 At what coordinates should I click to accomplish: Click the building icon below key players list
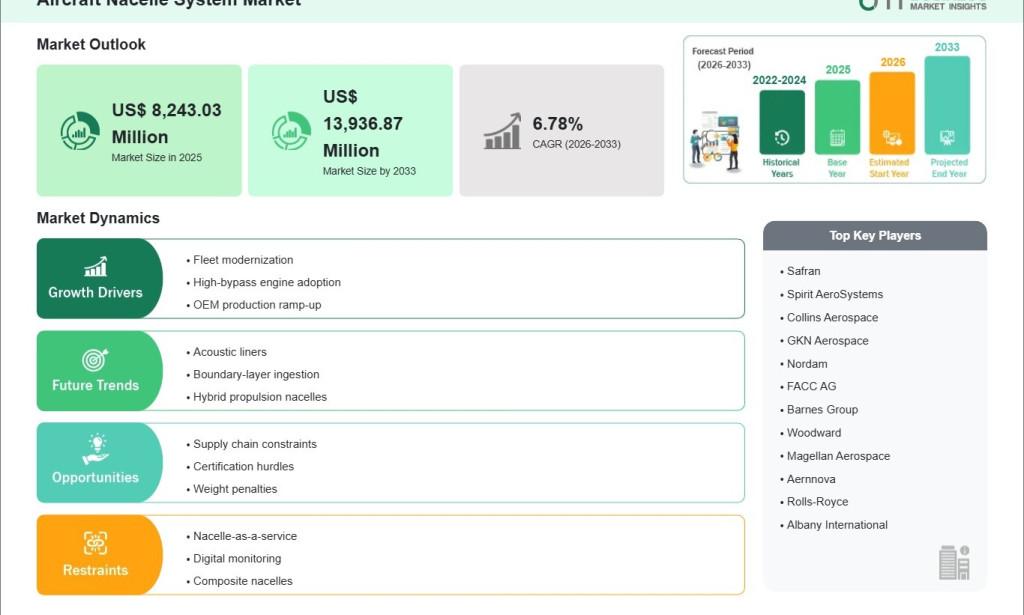tap(954, 562)
